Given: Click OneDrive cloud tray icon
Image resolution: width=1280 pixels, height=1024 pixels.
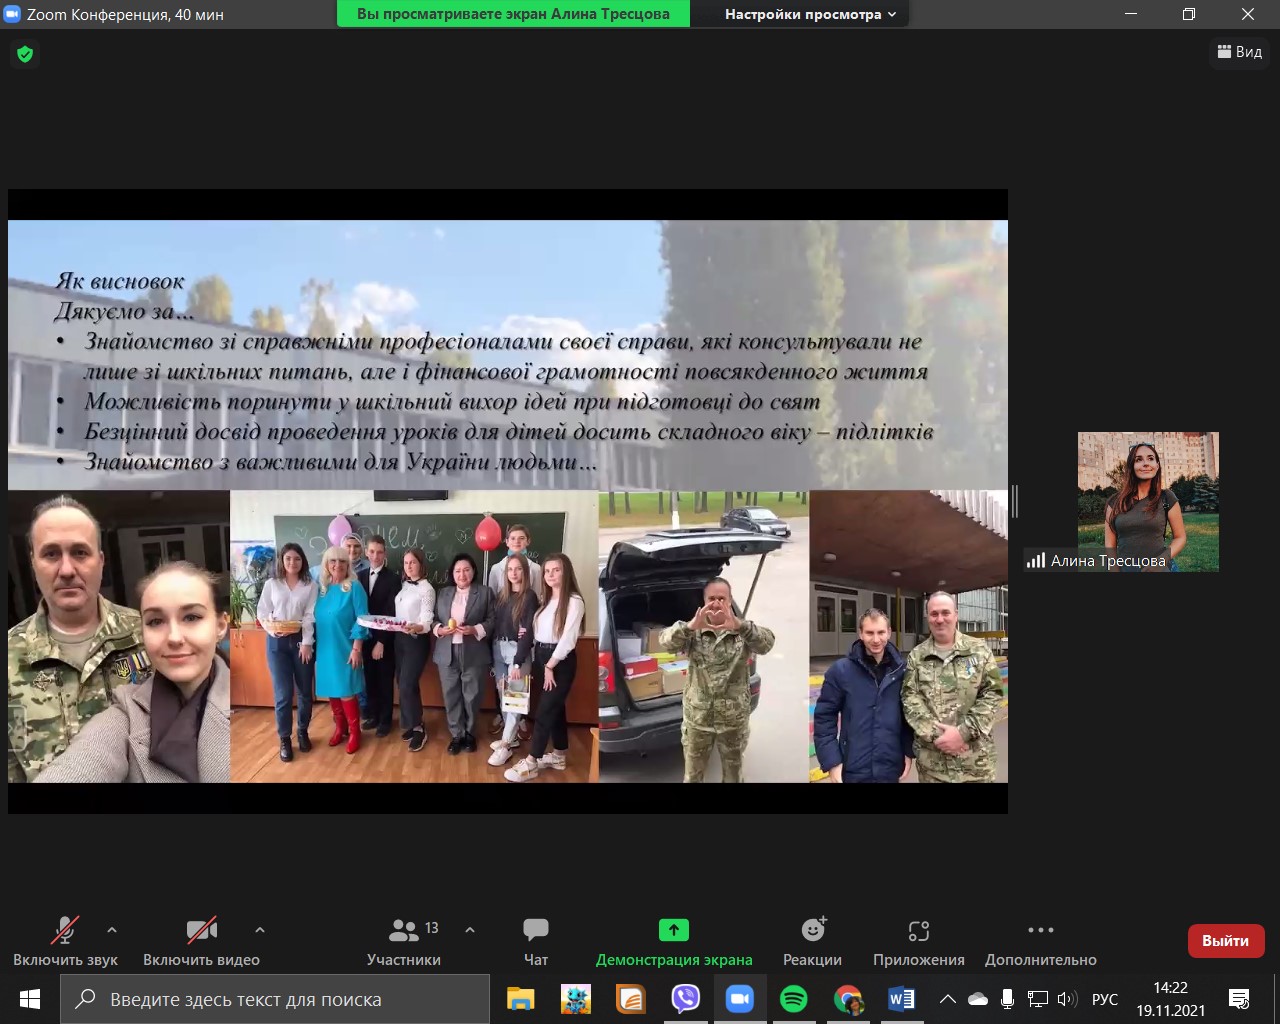Looking at the screenshot, I should click(978, 999).
